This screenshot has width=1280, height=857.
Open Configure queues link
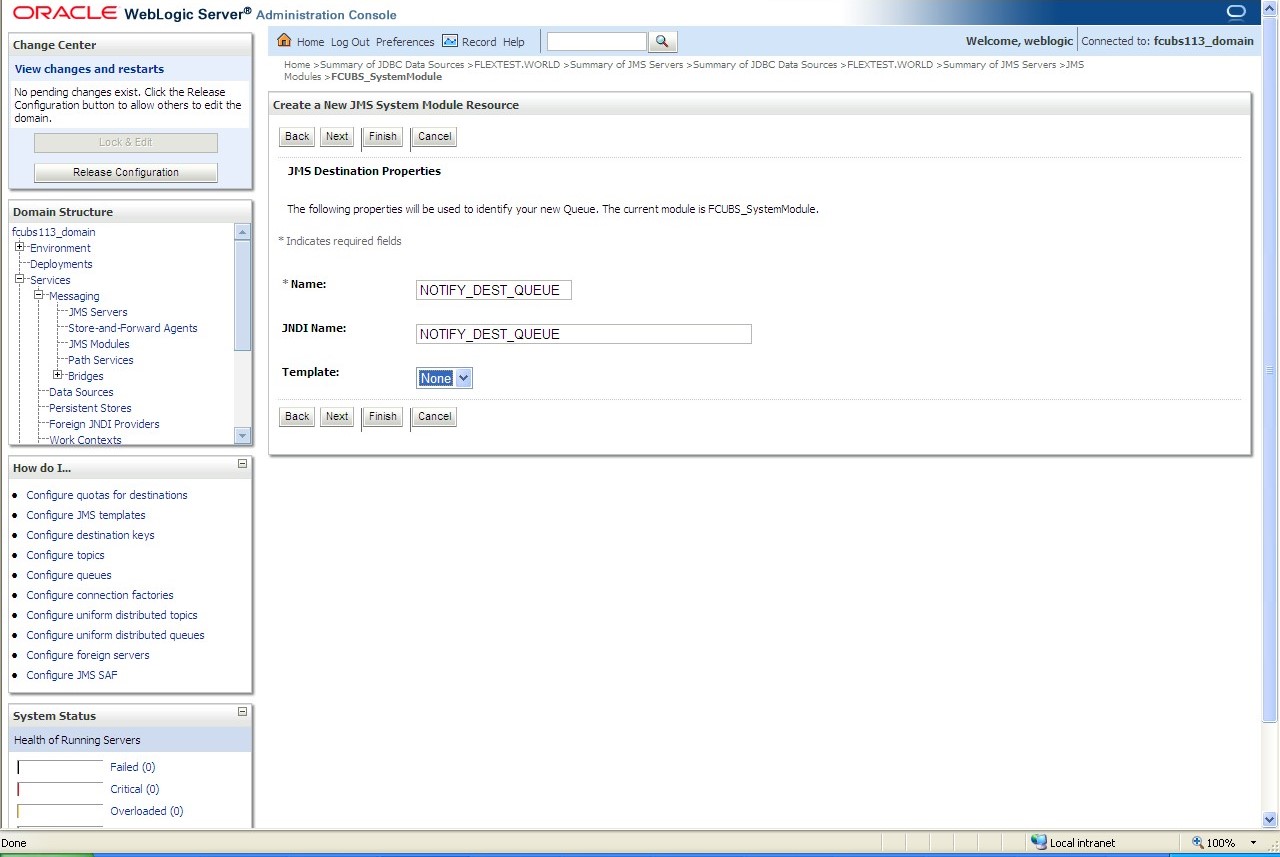(x=69, y=575)
